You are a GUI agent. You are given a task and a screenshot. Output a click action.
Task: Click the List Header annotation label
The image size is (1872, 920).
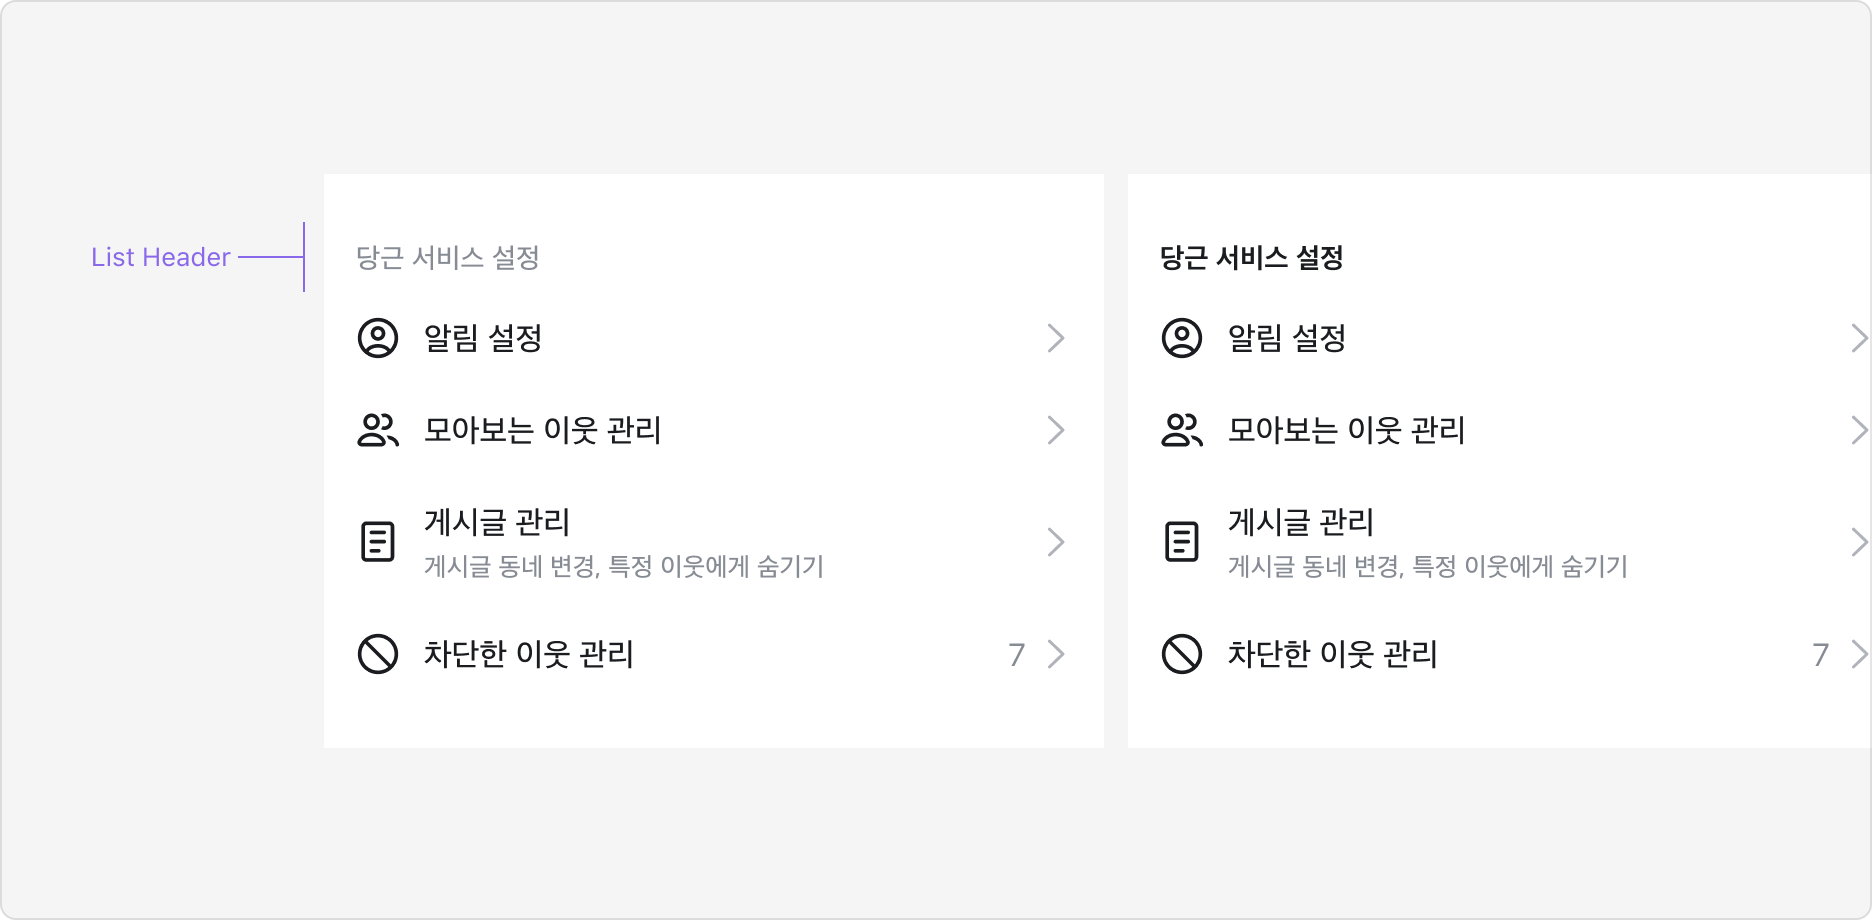(x=160, y=257)
